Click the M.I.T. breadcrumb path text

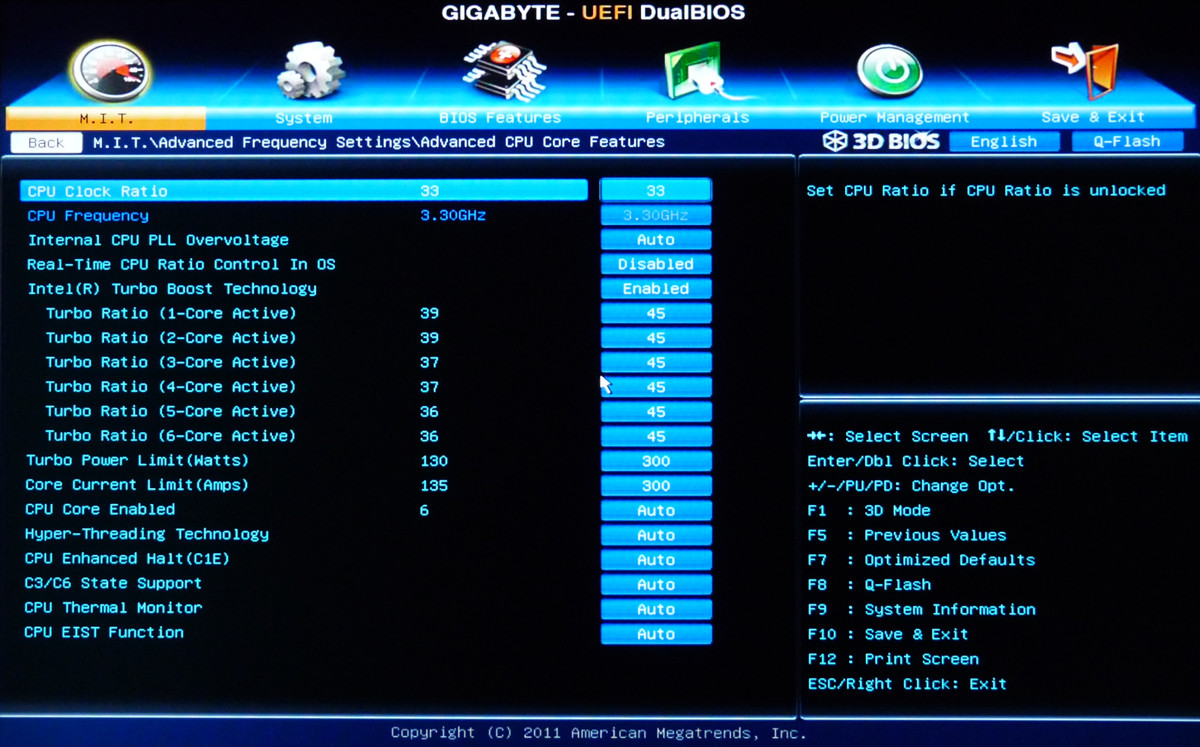click(x=379, y=142)
